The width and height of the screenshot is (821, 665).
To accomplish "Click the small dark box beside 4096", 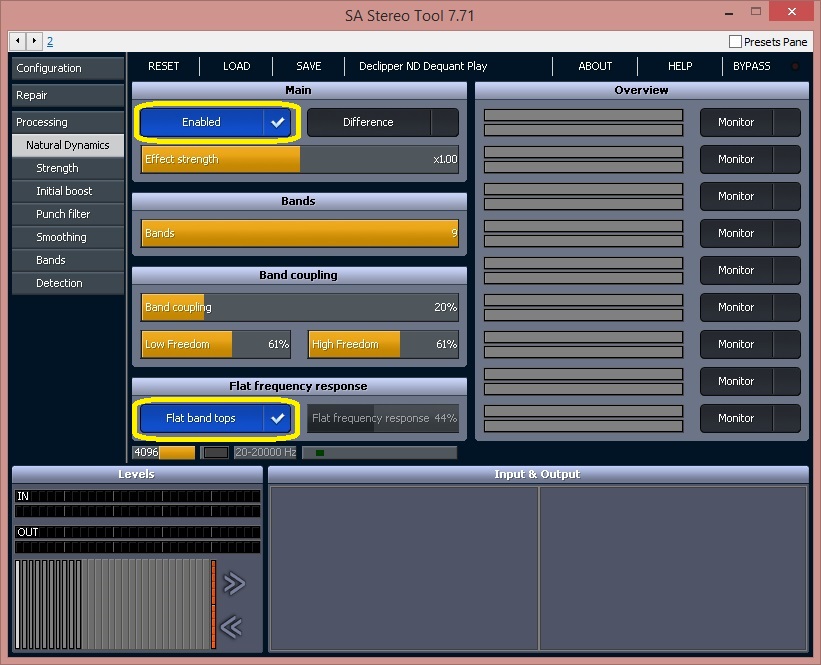I will [x=216, y=452].
